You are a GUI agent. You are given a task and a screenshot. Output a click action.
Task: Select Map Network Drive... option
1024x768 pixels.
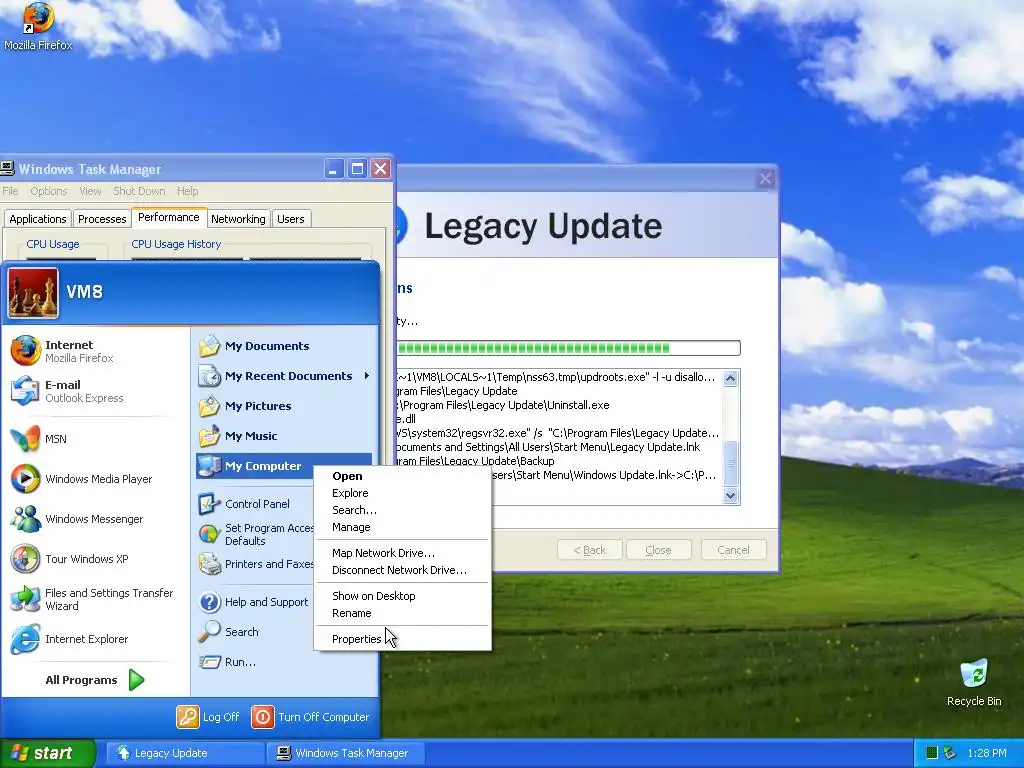[402, 553]
